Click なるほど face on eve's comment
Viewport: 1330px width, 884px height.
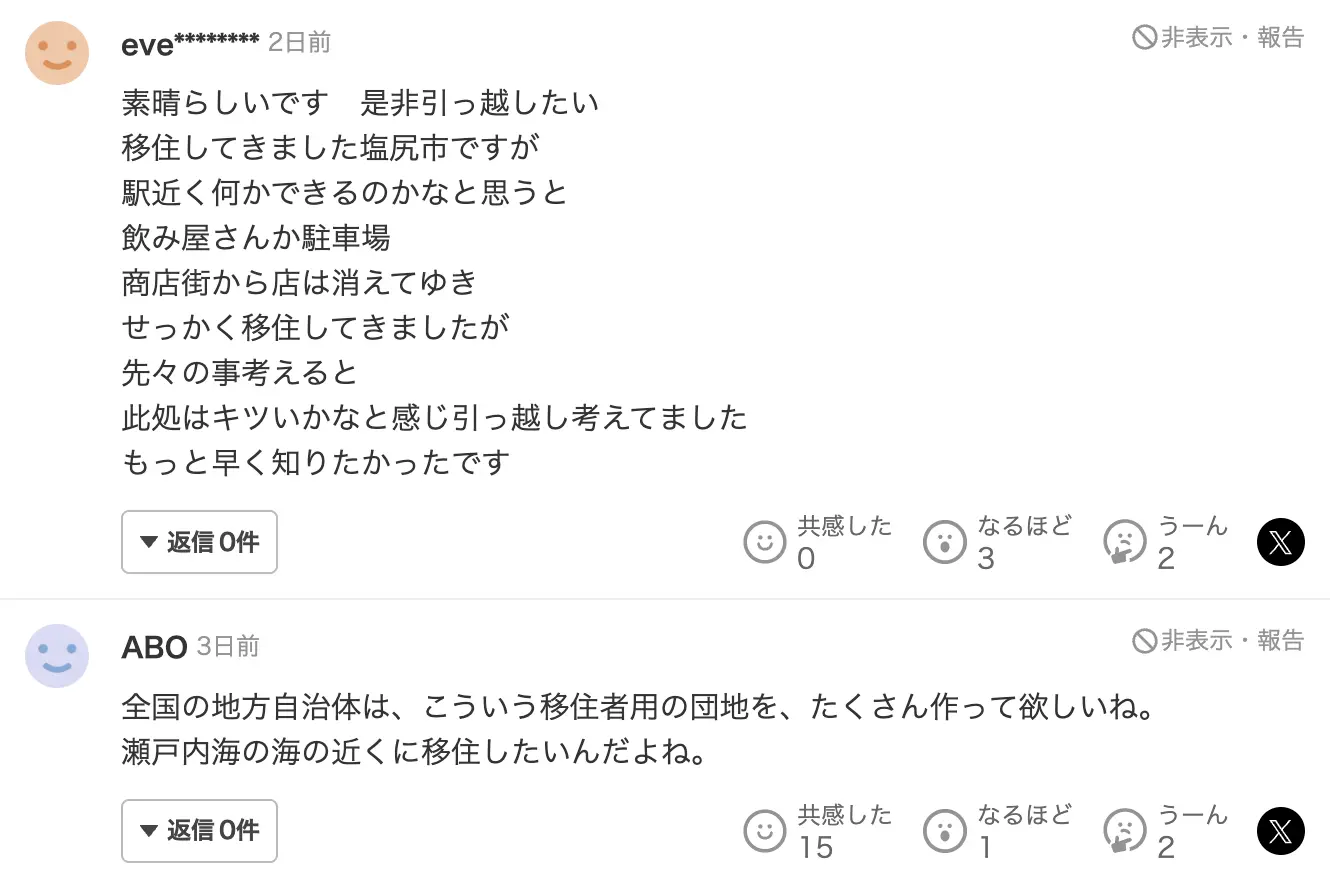point(945,542)
